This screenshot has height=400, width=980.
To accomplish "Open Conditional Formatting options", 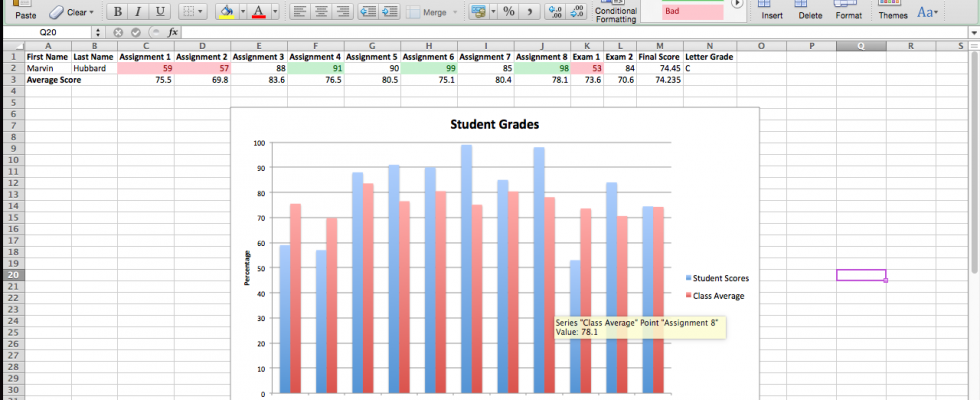I will pos(616,13).
